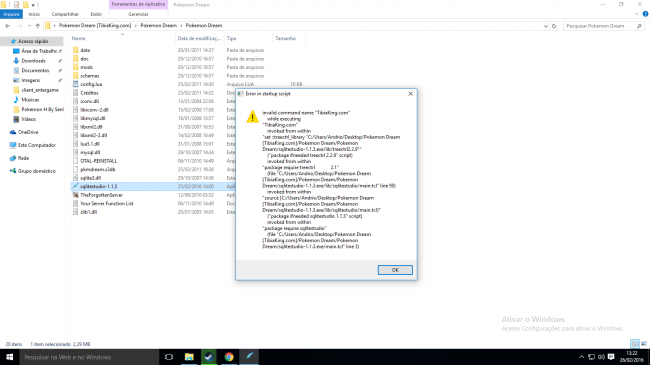Close the Error in startup script dialog
This screenshot has height=365, width=650.
410,94
